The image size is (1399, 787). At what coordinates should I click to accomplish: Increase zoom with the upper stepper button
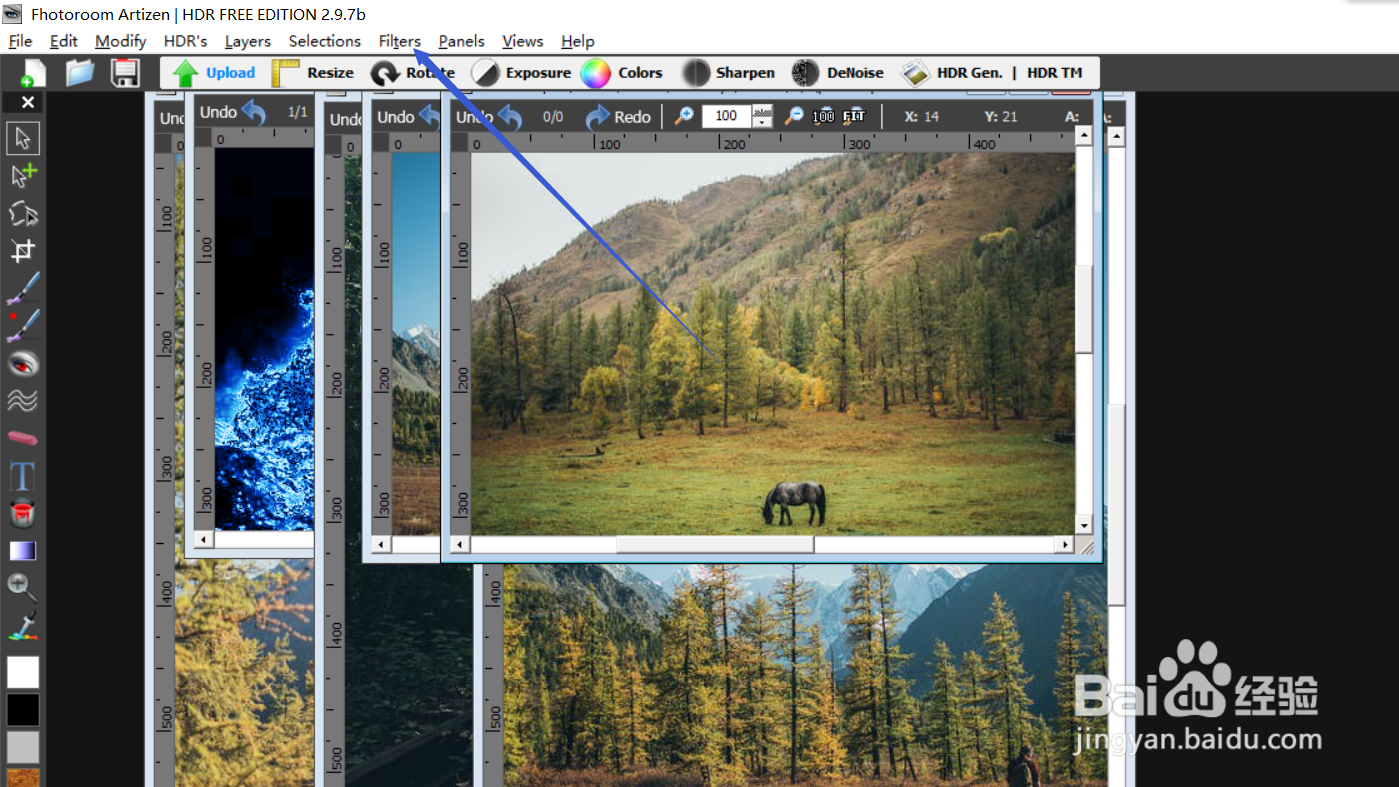pos(763,111)
